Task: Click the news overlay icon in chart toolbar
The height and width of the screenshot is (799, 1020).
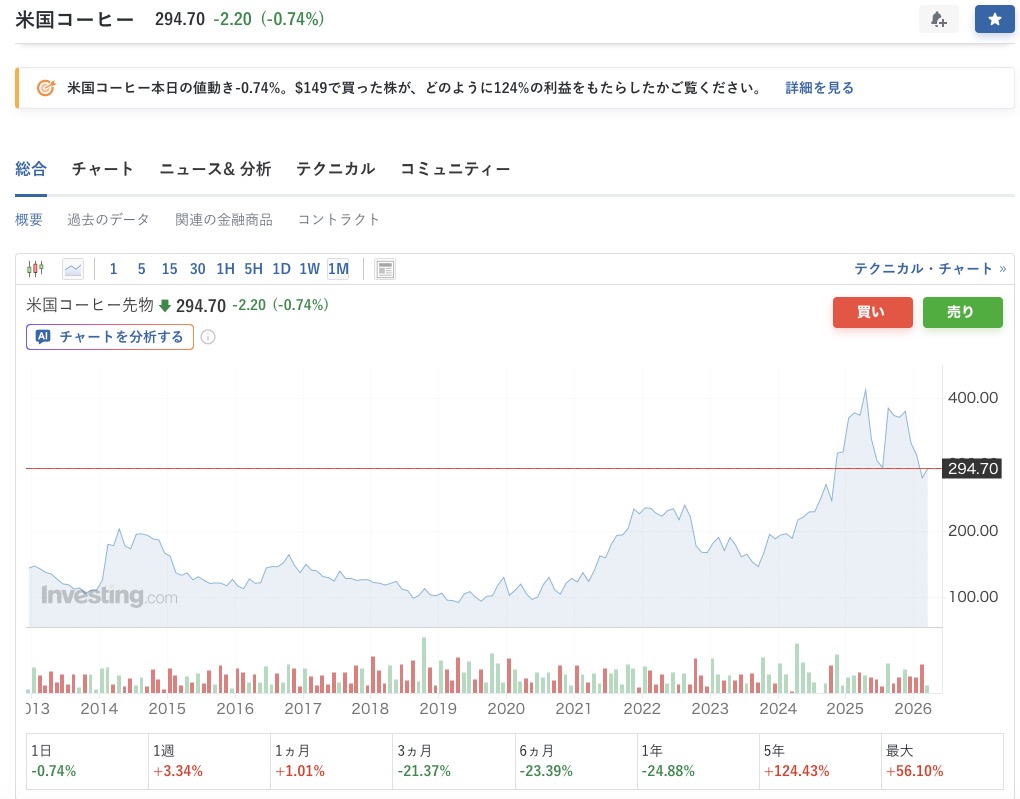Action: pos(385,268)
